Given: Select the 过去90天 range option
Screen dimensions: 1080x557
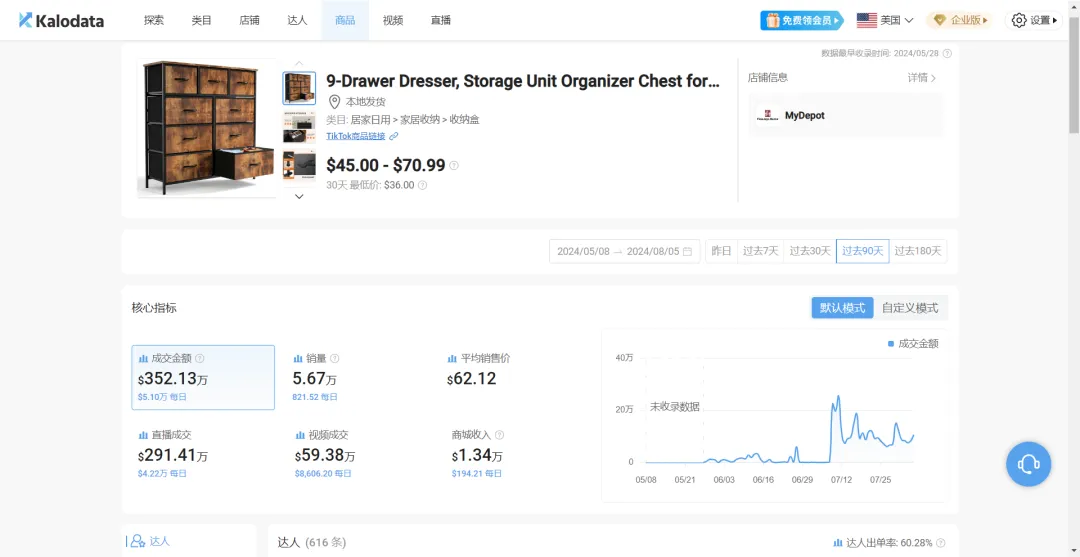Looking at the screenshot, I should click(x=862, y=251).
